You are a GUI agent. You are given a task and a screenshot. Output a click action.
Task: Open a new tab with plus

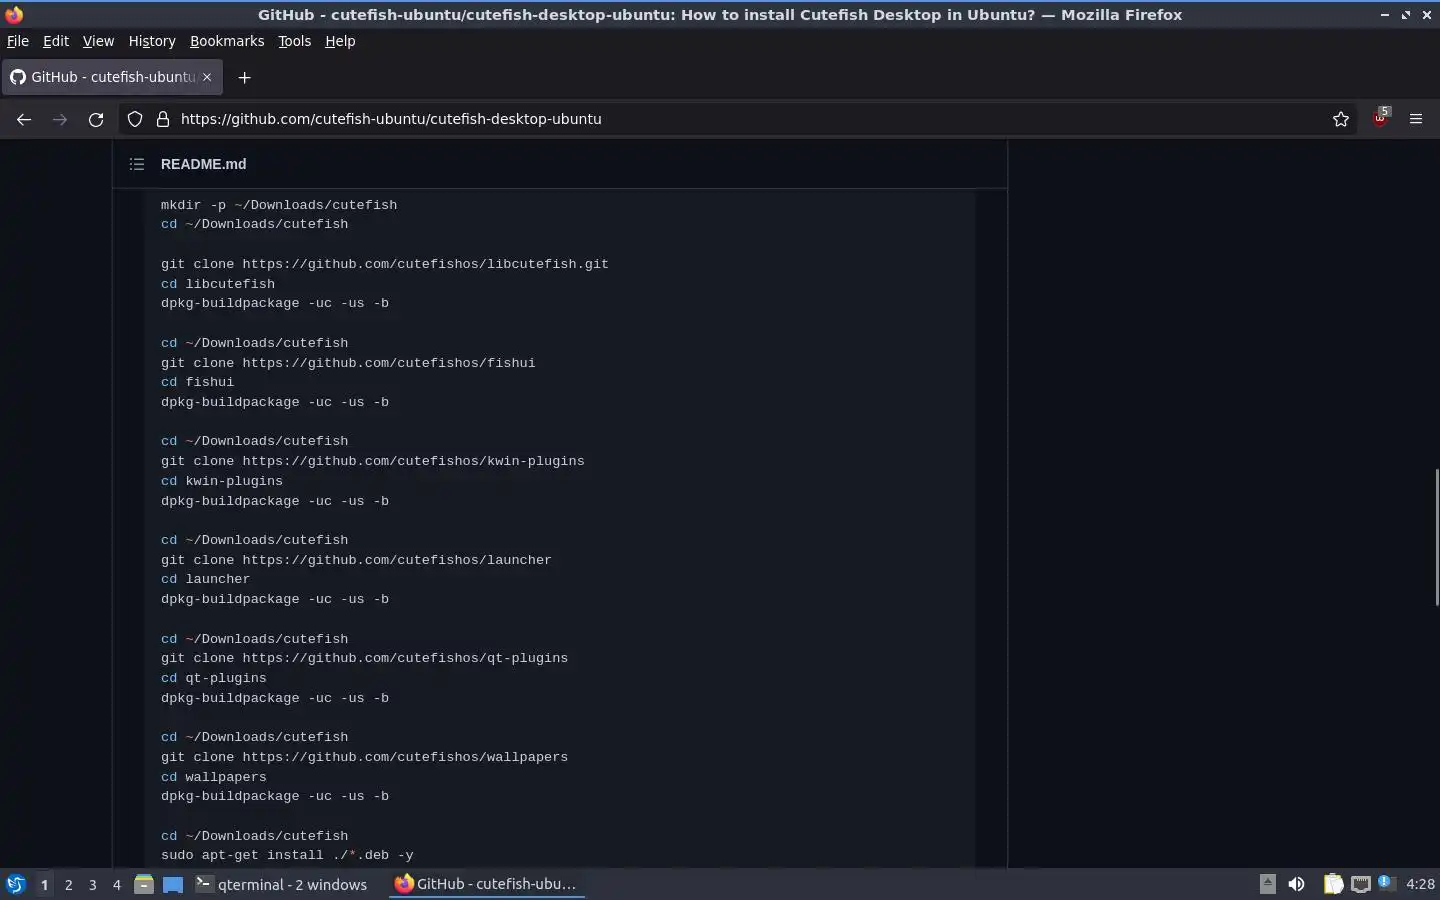coord(244,77)
